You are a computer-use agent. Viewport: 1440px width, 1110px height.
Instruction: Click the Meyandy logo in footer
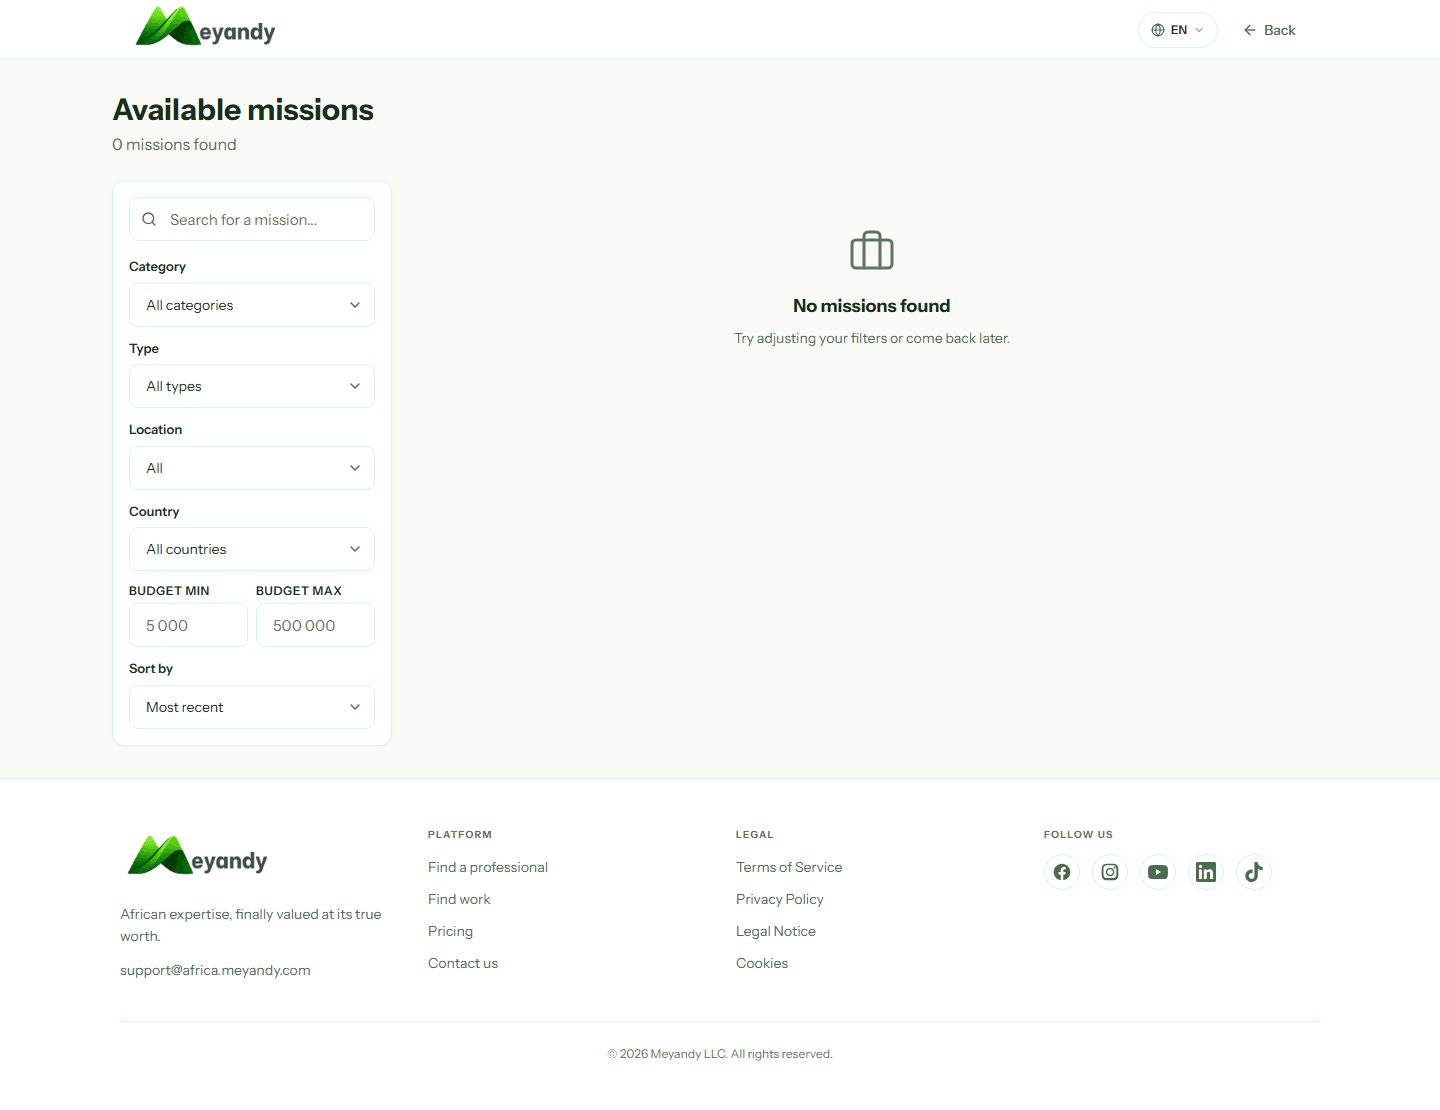(198, 857)
